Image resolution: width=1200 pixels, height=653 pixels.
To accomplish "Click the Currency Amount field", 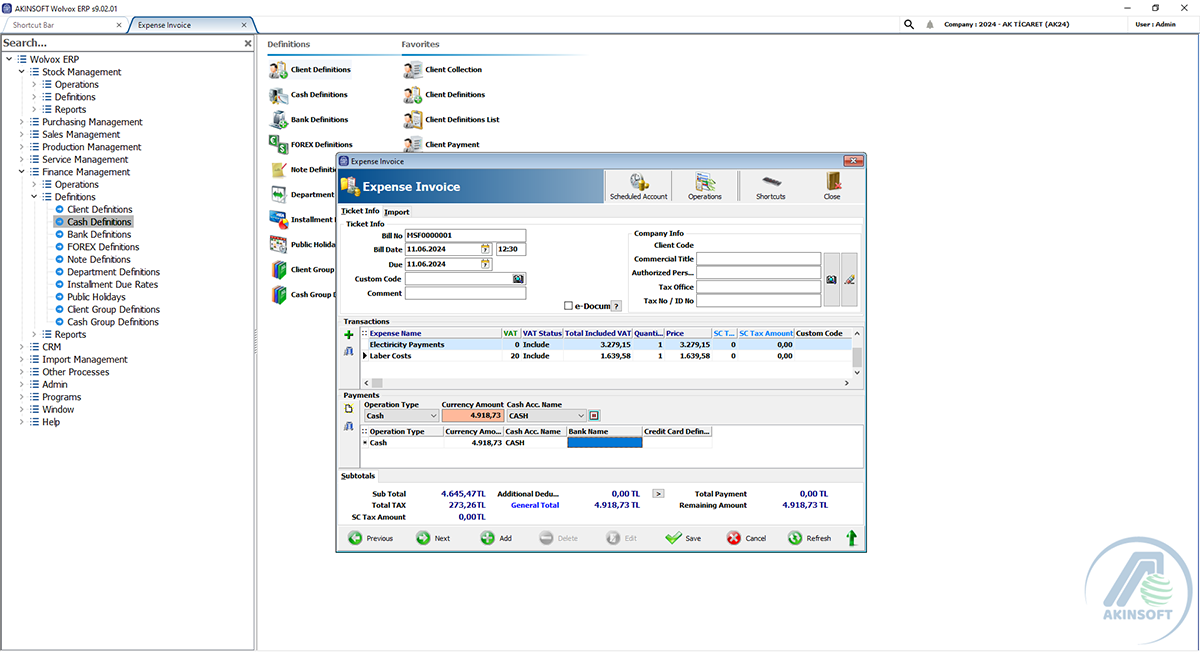I will pos(473,415).
